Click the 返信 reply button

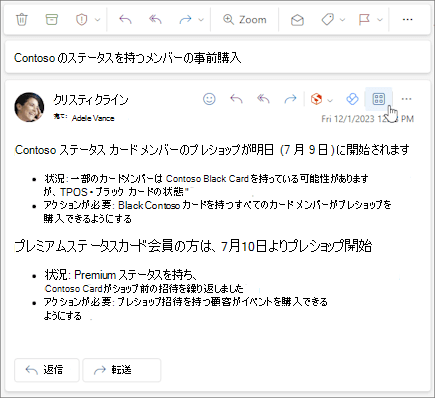47,370
